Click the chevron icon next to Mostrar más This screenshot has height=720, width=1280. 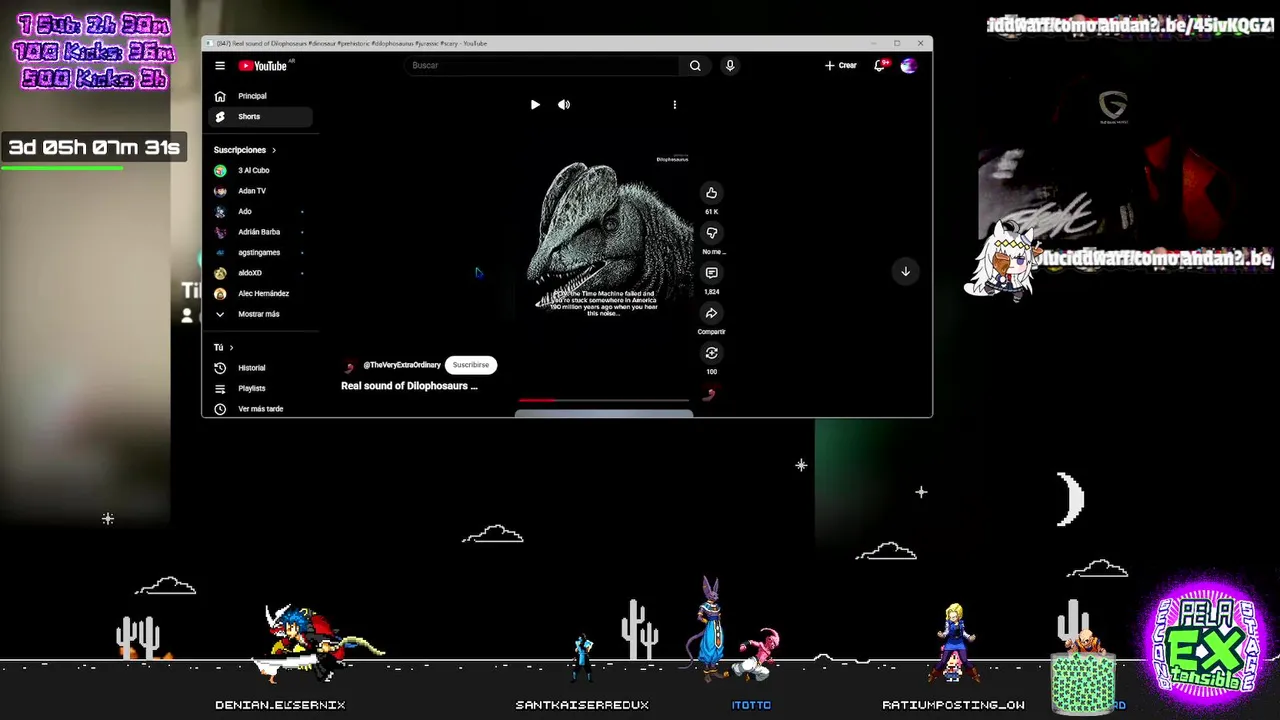[x=220, y=314]
